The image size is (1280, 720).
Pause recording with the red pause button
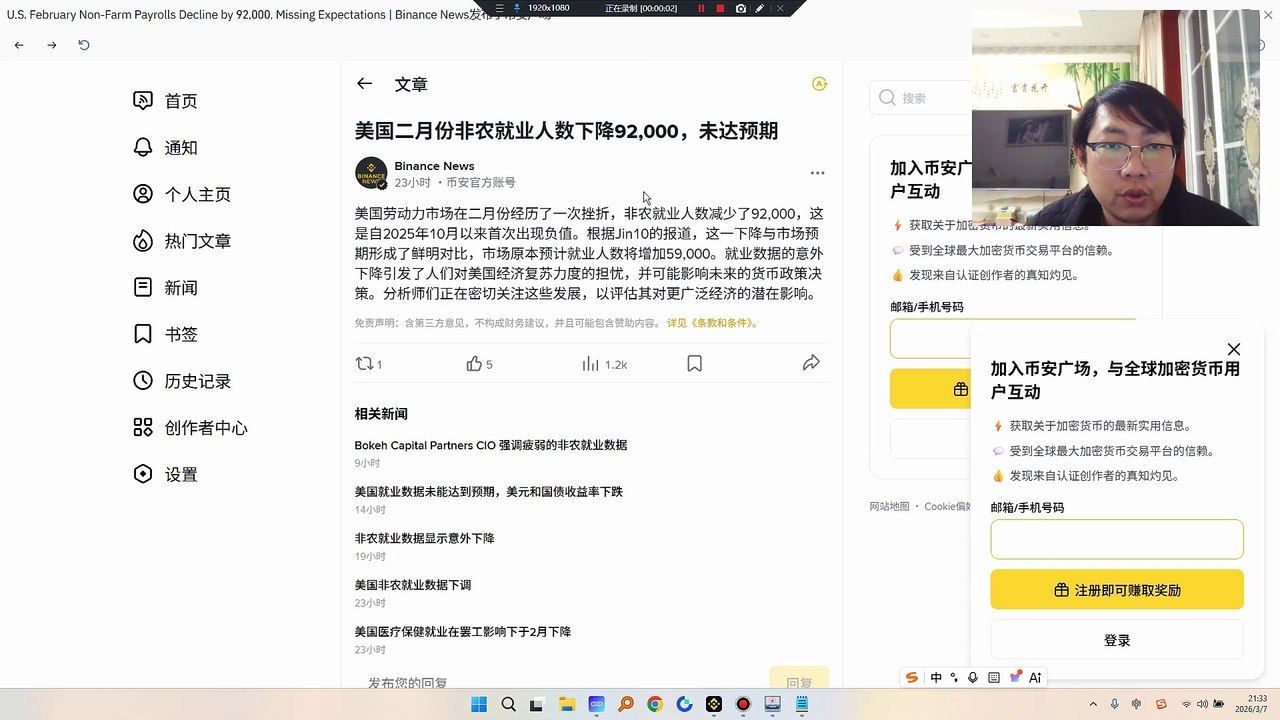tap(700, 8)
